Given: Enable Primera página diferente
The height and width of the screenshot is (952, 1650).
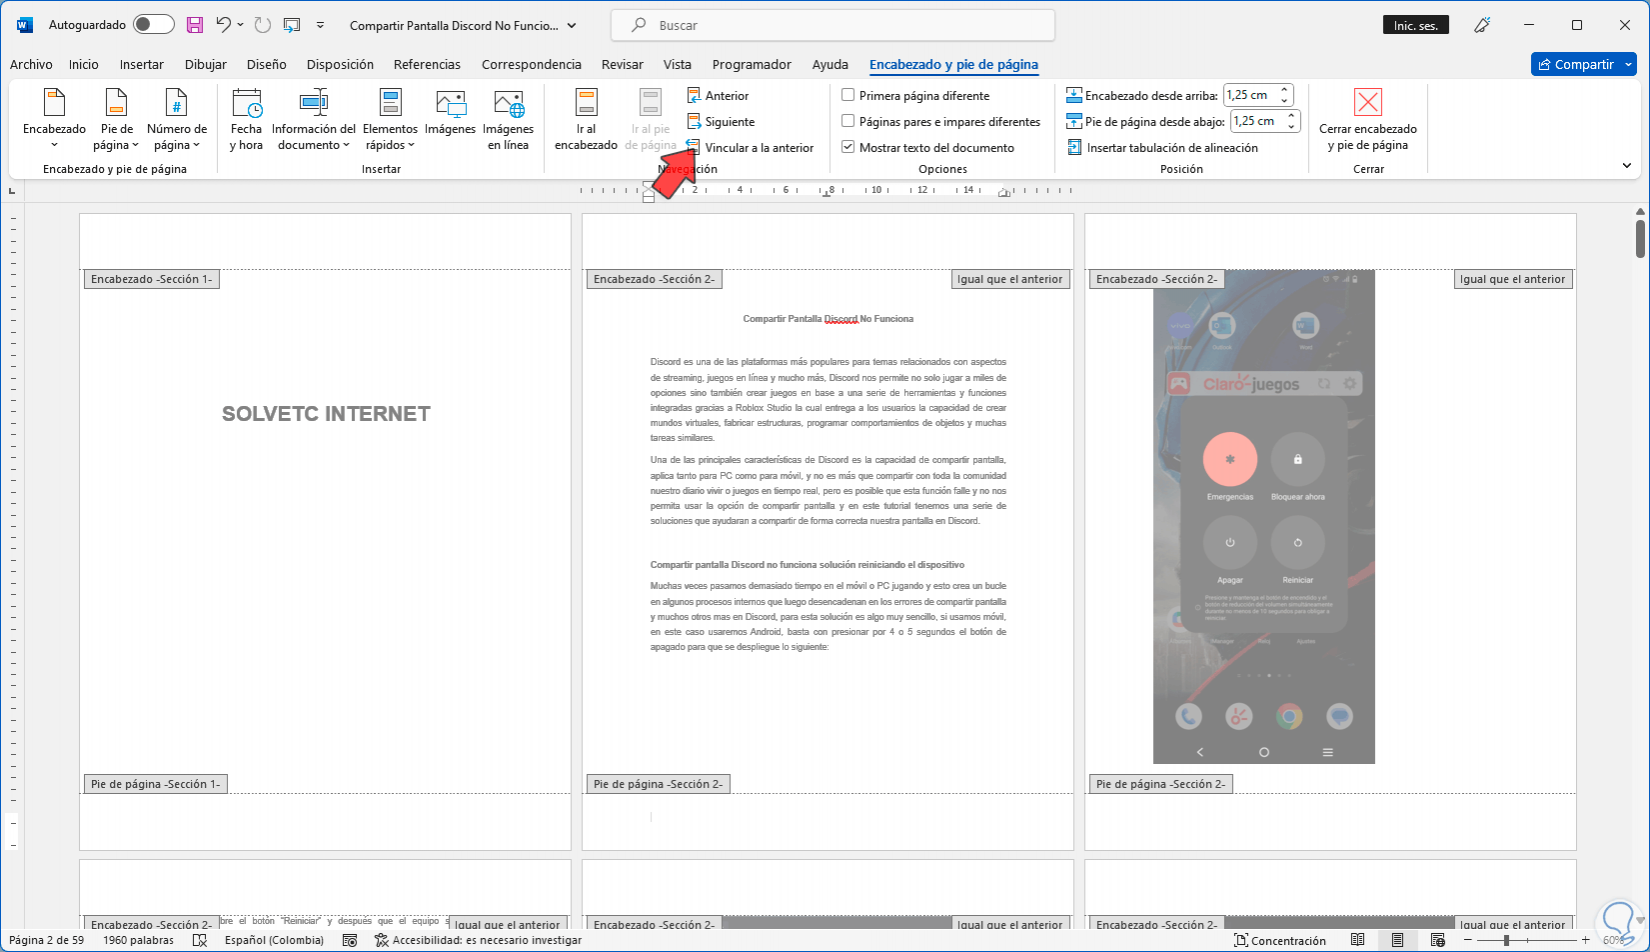Looking at the screenshot, I should [915, 96].
